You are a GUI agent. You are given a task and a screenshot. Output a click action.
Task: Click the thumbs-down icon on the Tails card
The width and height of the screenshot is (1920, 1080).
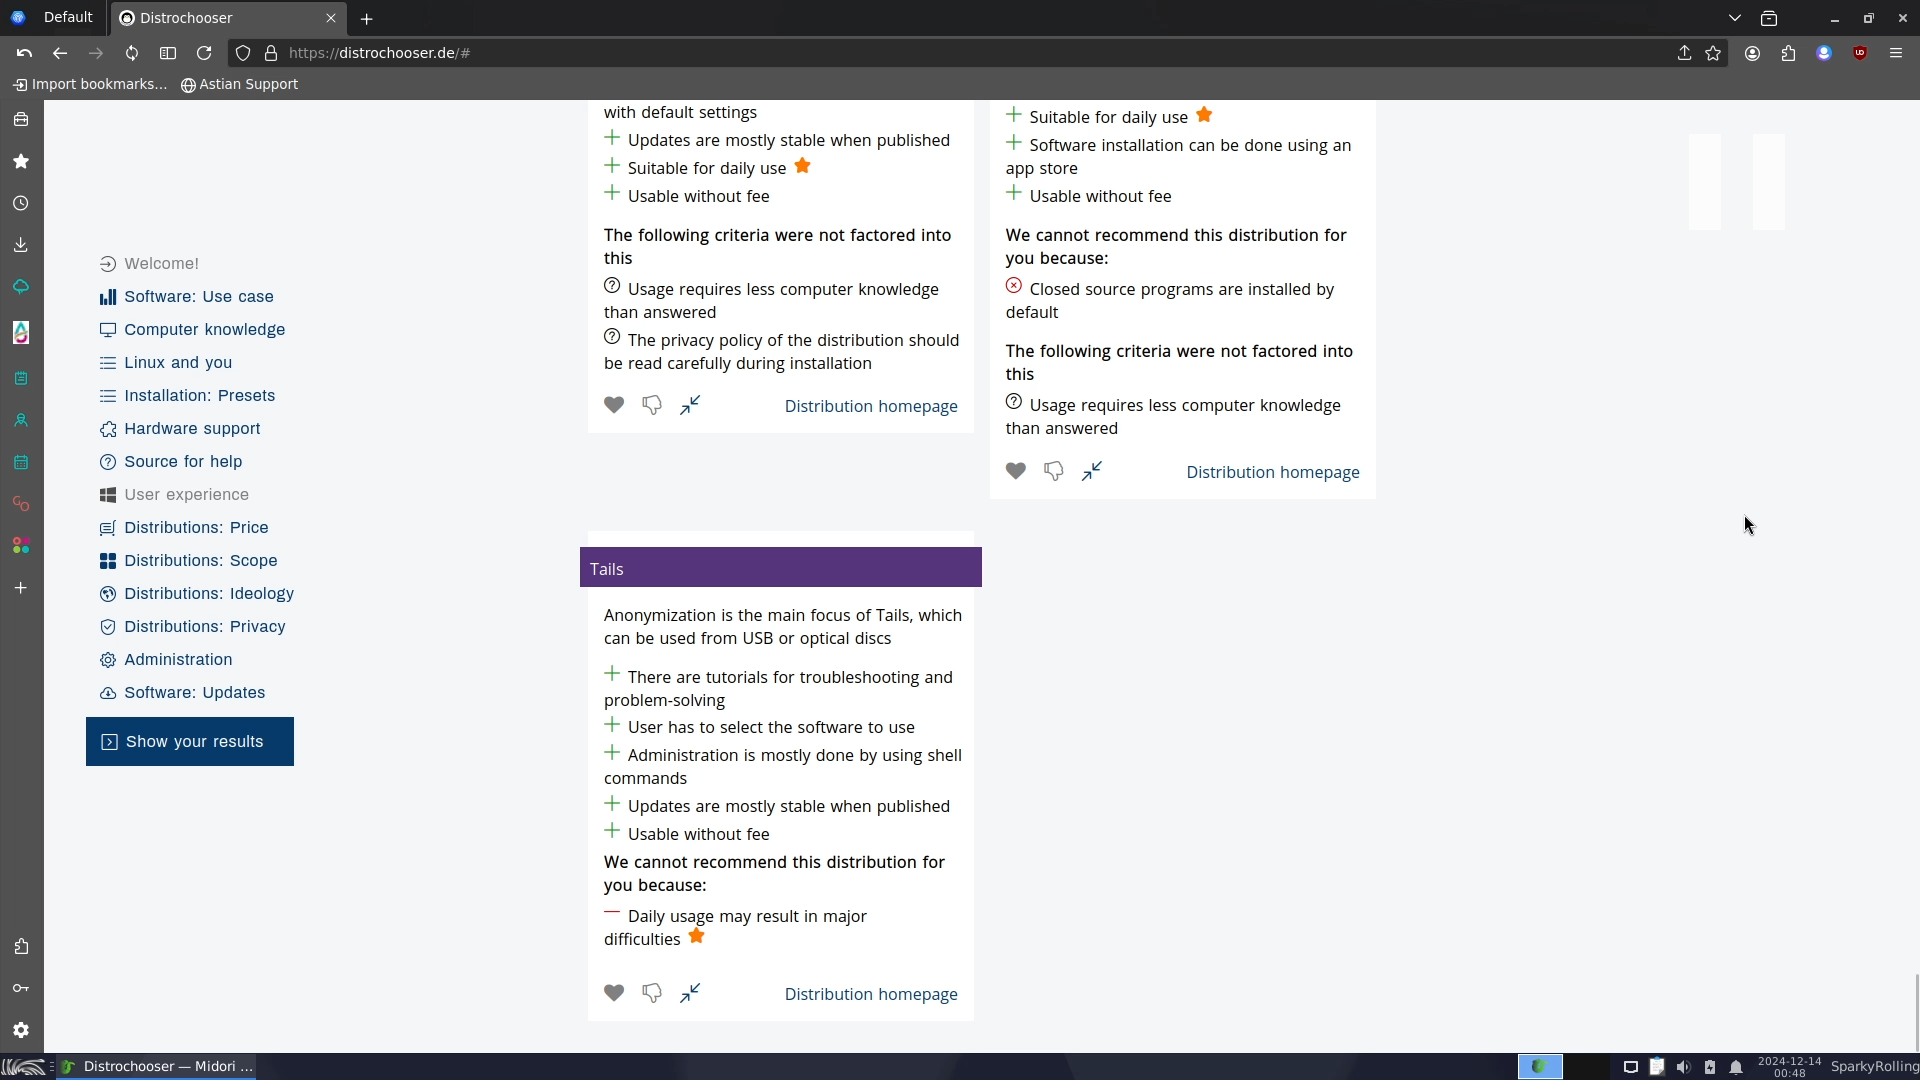click(x=652, y=993)
